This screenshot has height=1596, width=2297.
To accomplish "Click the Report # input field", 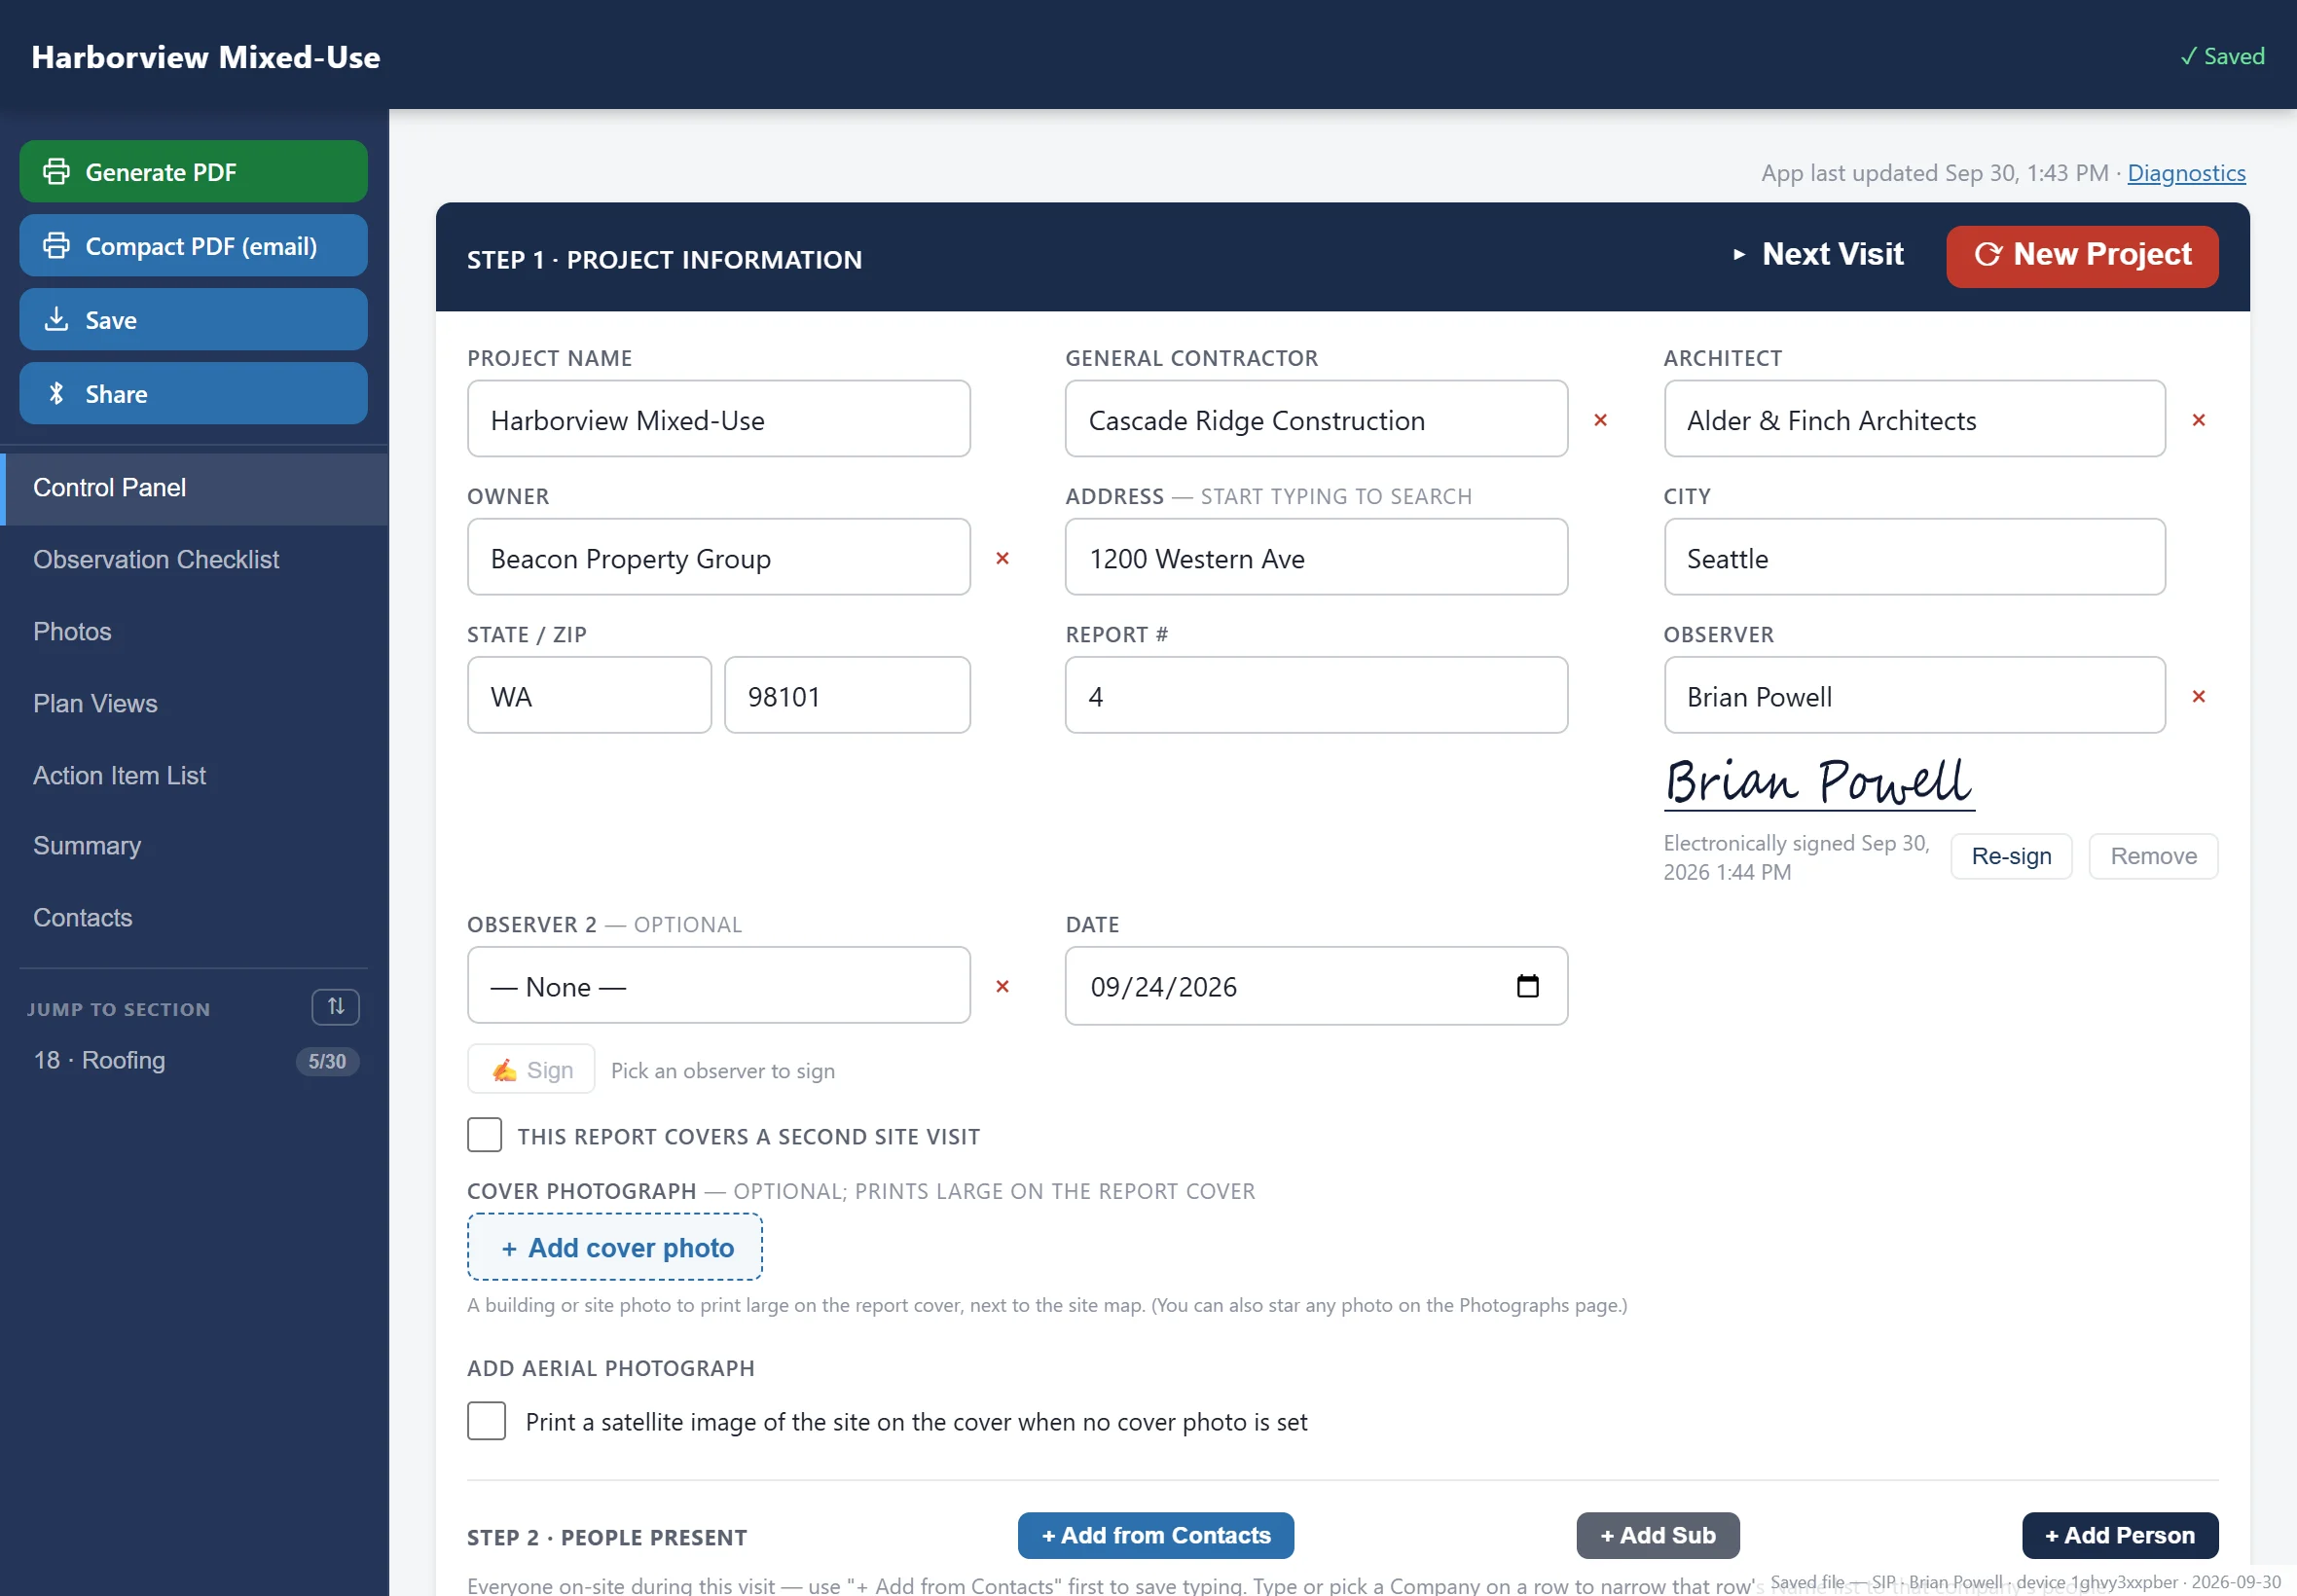I will tap(1316, 696).
